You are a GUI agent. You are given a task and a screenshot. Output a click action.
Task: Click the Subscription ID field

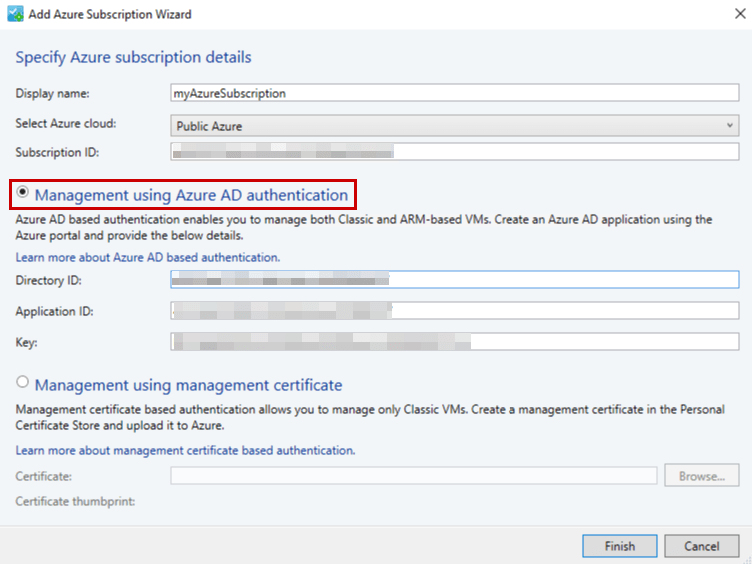455,152
